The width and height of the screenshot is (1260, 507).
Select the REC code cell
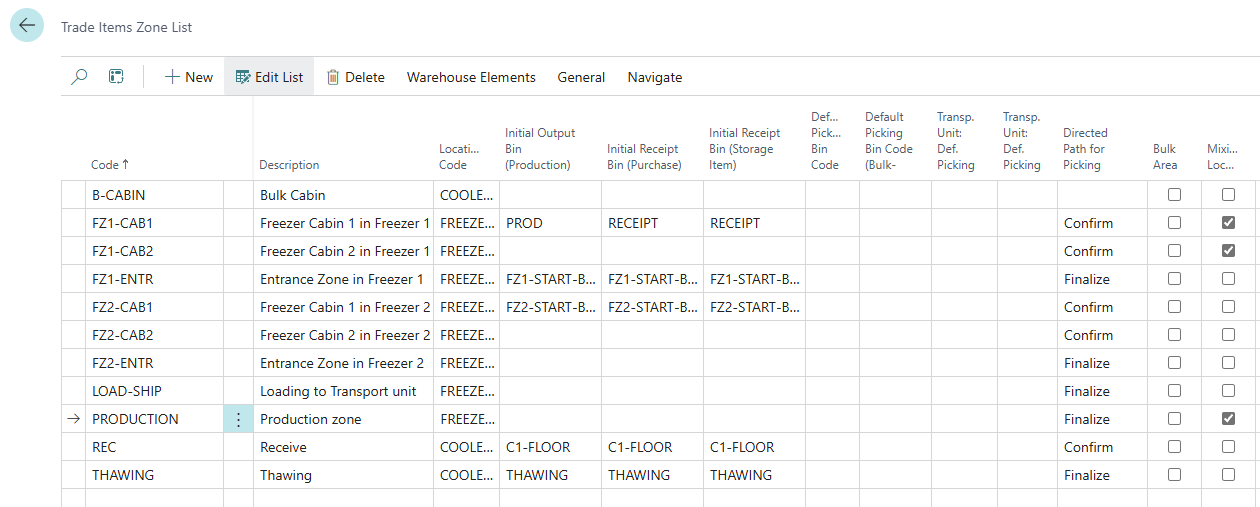[155, 447]
